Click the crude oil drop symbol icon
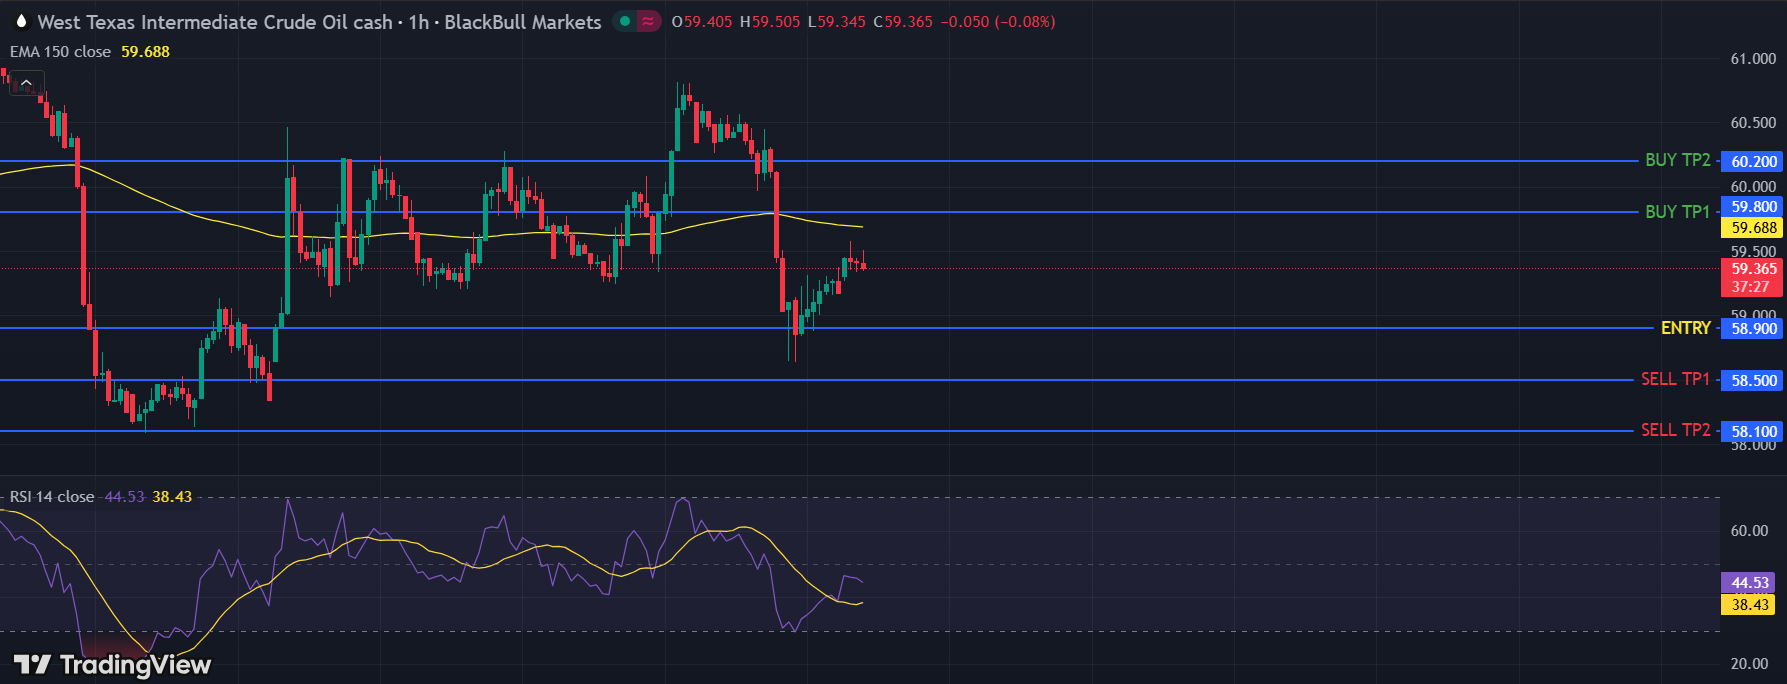This screenshot has height=684, width=1787. (21, 21)
